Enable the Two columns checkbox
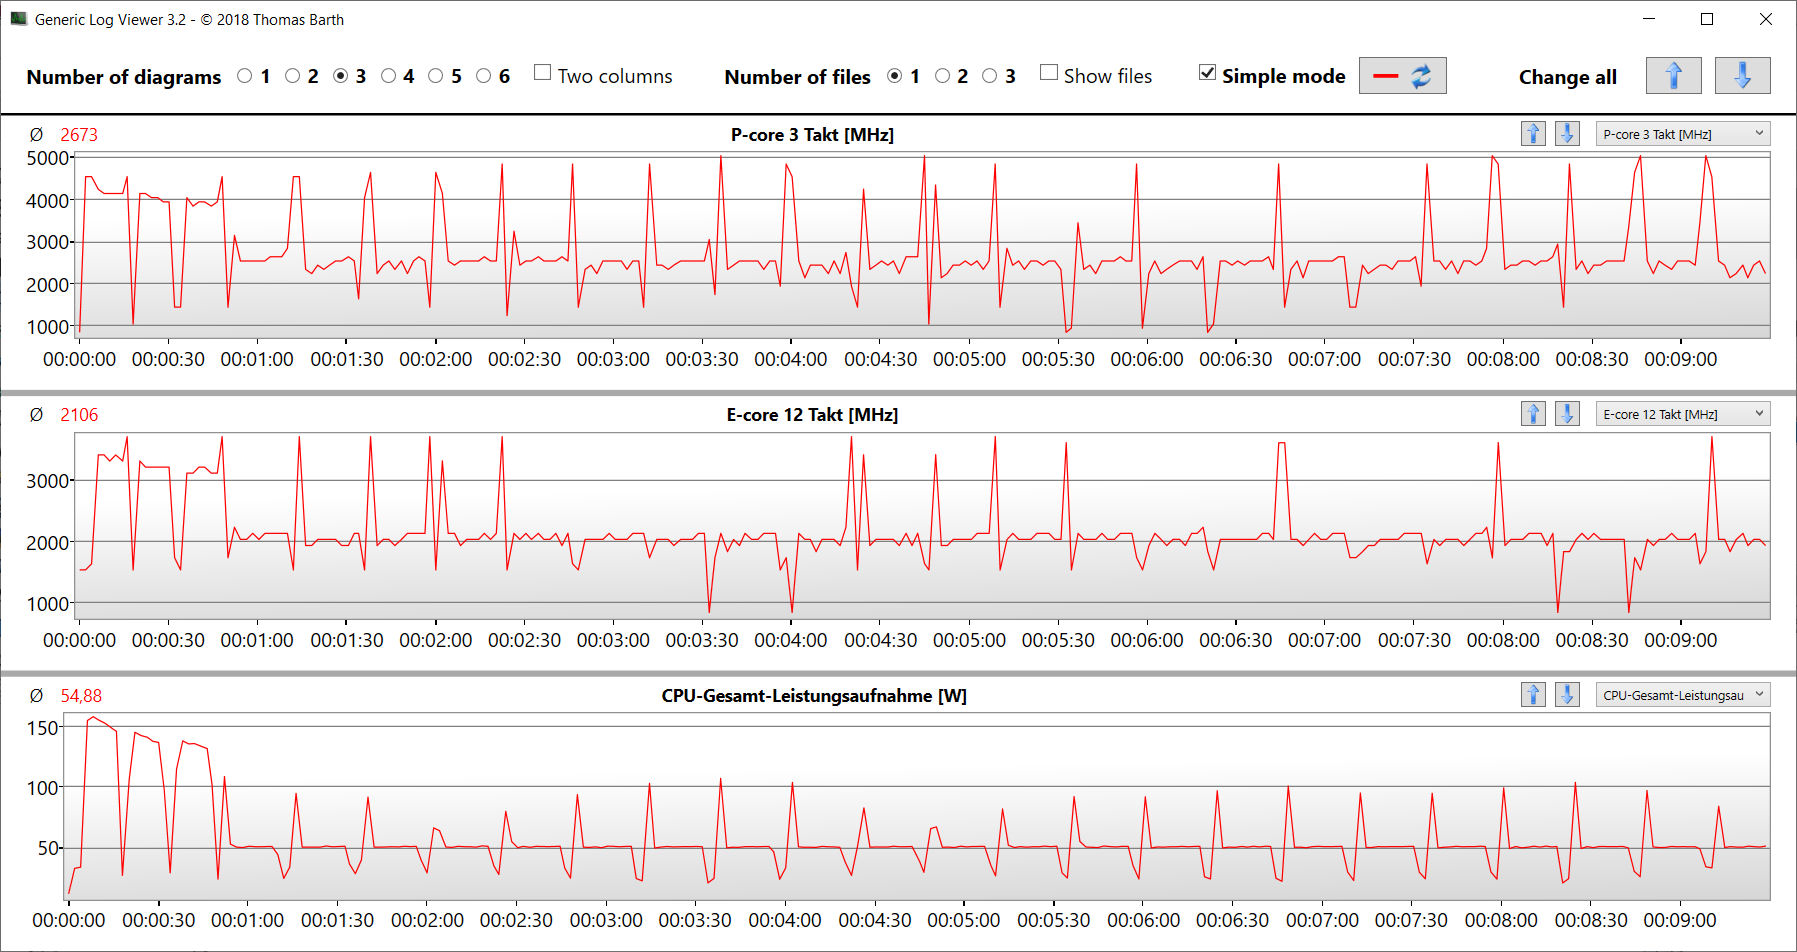The image size is (1797, 952). click(543, 73)
